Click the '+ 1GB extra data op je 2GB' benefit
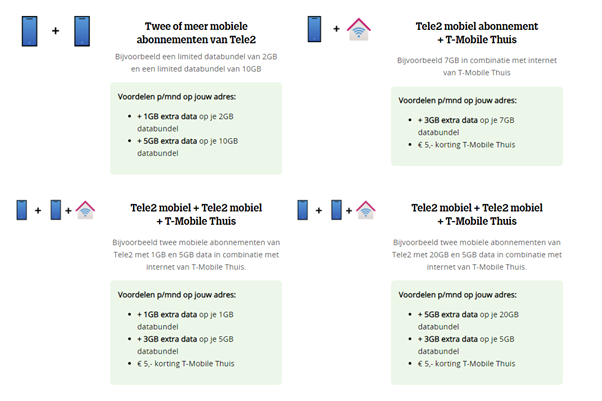Viewport: 602px width, 401px height. pos(185,122)
